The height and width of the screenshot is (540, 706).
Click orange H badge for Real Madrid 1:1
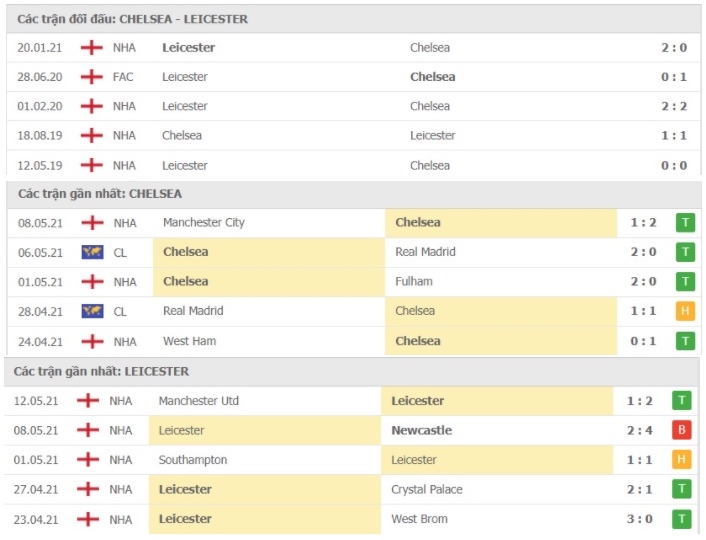(x=685, y=311)
